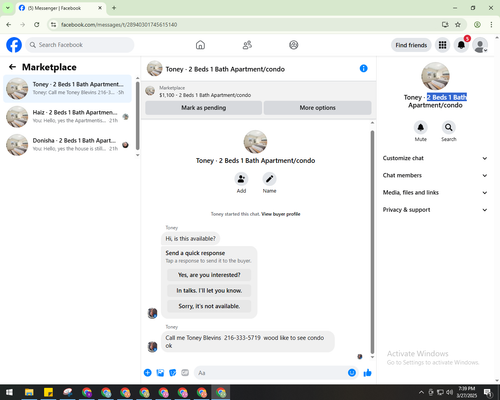Select the Messenger Facebook browser tab
The width and height of the screenshot is (500, 400).
click(61, 8)
